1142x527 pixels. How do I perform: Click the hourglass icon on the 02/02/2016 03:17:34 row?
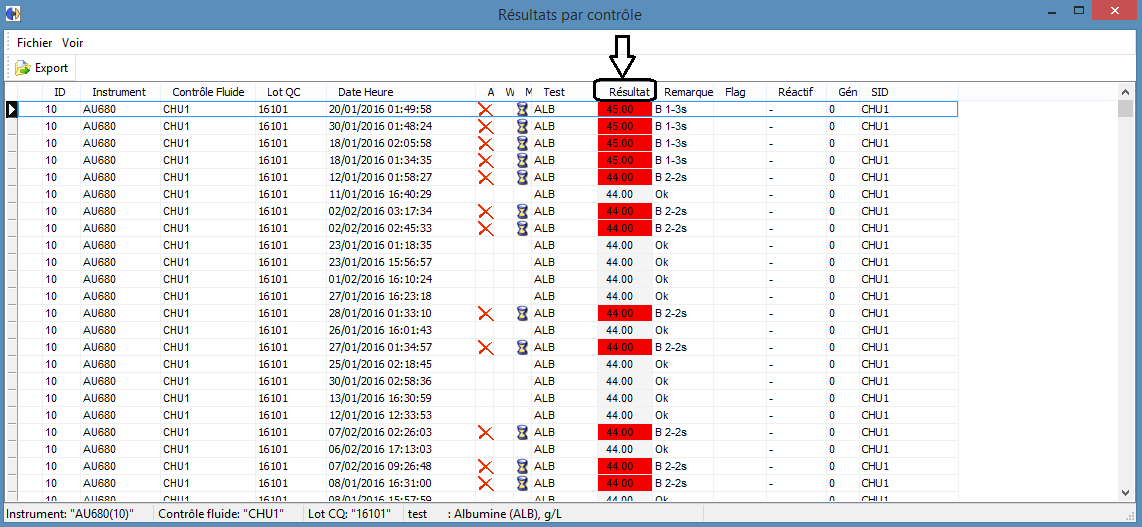pyautogui.click(x=522, y=211)
